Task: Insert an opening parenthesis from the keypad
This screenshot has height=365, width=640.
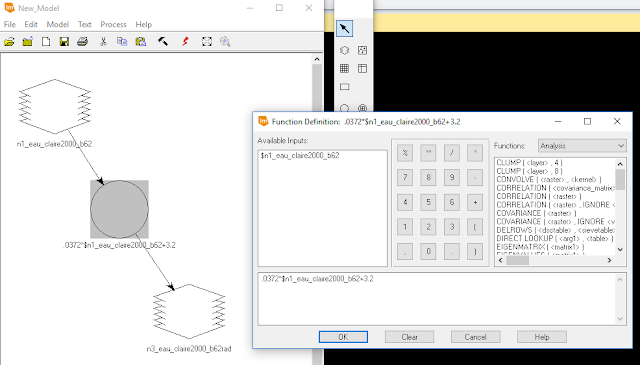Action: 475,227
